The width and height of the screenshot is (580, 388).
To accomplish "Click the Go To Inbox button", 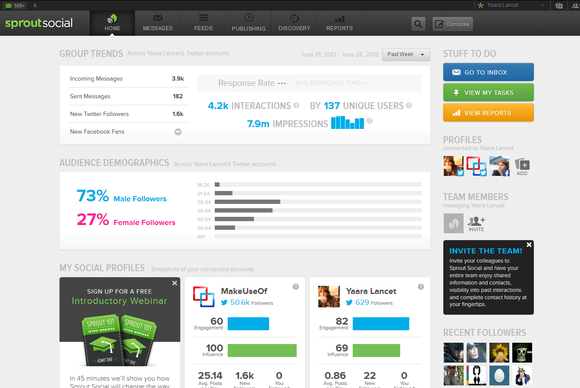I will point(488,72).
